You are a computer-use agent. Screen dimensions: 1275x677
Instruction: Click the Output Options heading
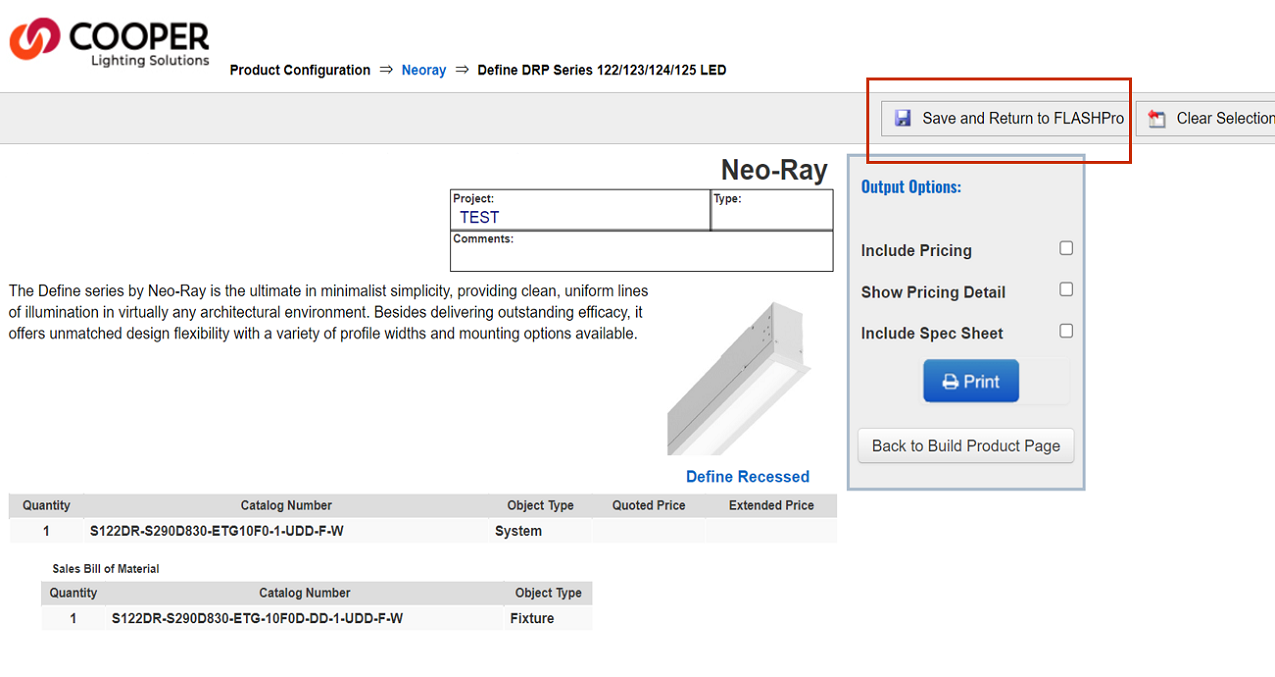(911, 187)
